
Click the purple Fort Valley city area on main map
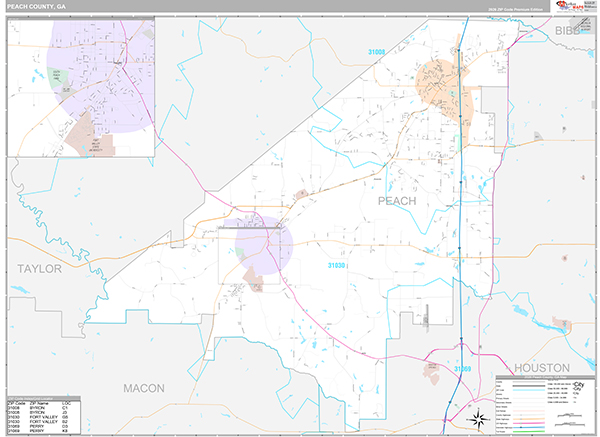point(264,245)
